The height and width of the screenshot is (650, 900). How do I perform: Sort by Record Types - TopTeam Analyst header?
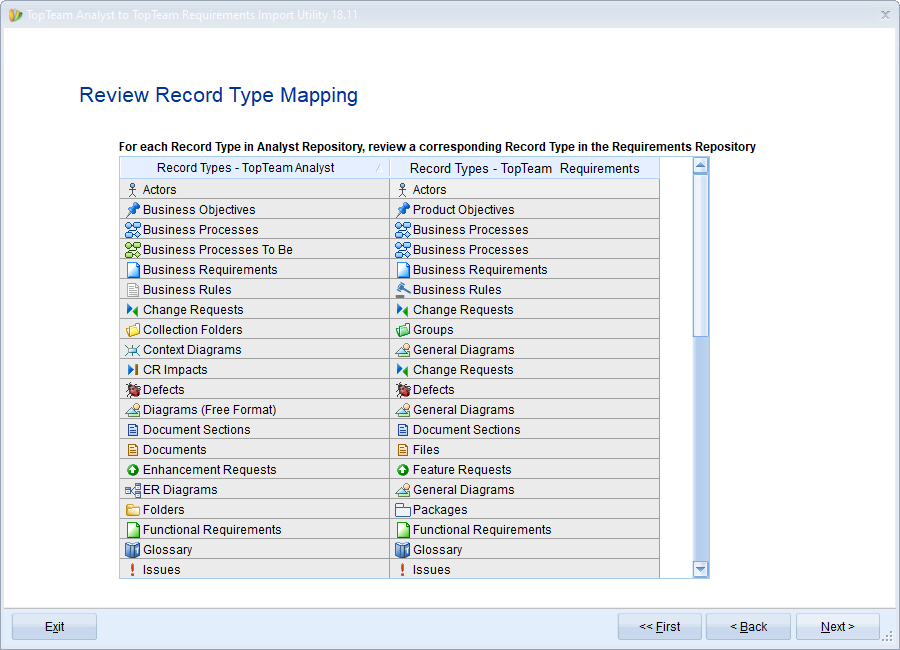coord(254,168)
